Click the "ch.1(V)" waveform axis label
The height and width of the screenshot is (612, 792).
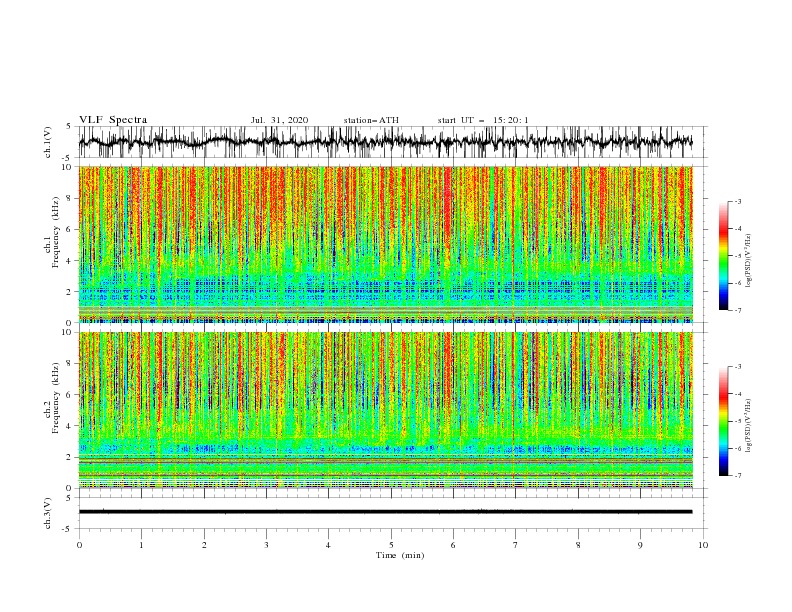coord(48,142)
